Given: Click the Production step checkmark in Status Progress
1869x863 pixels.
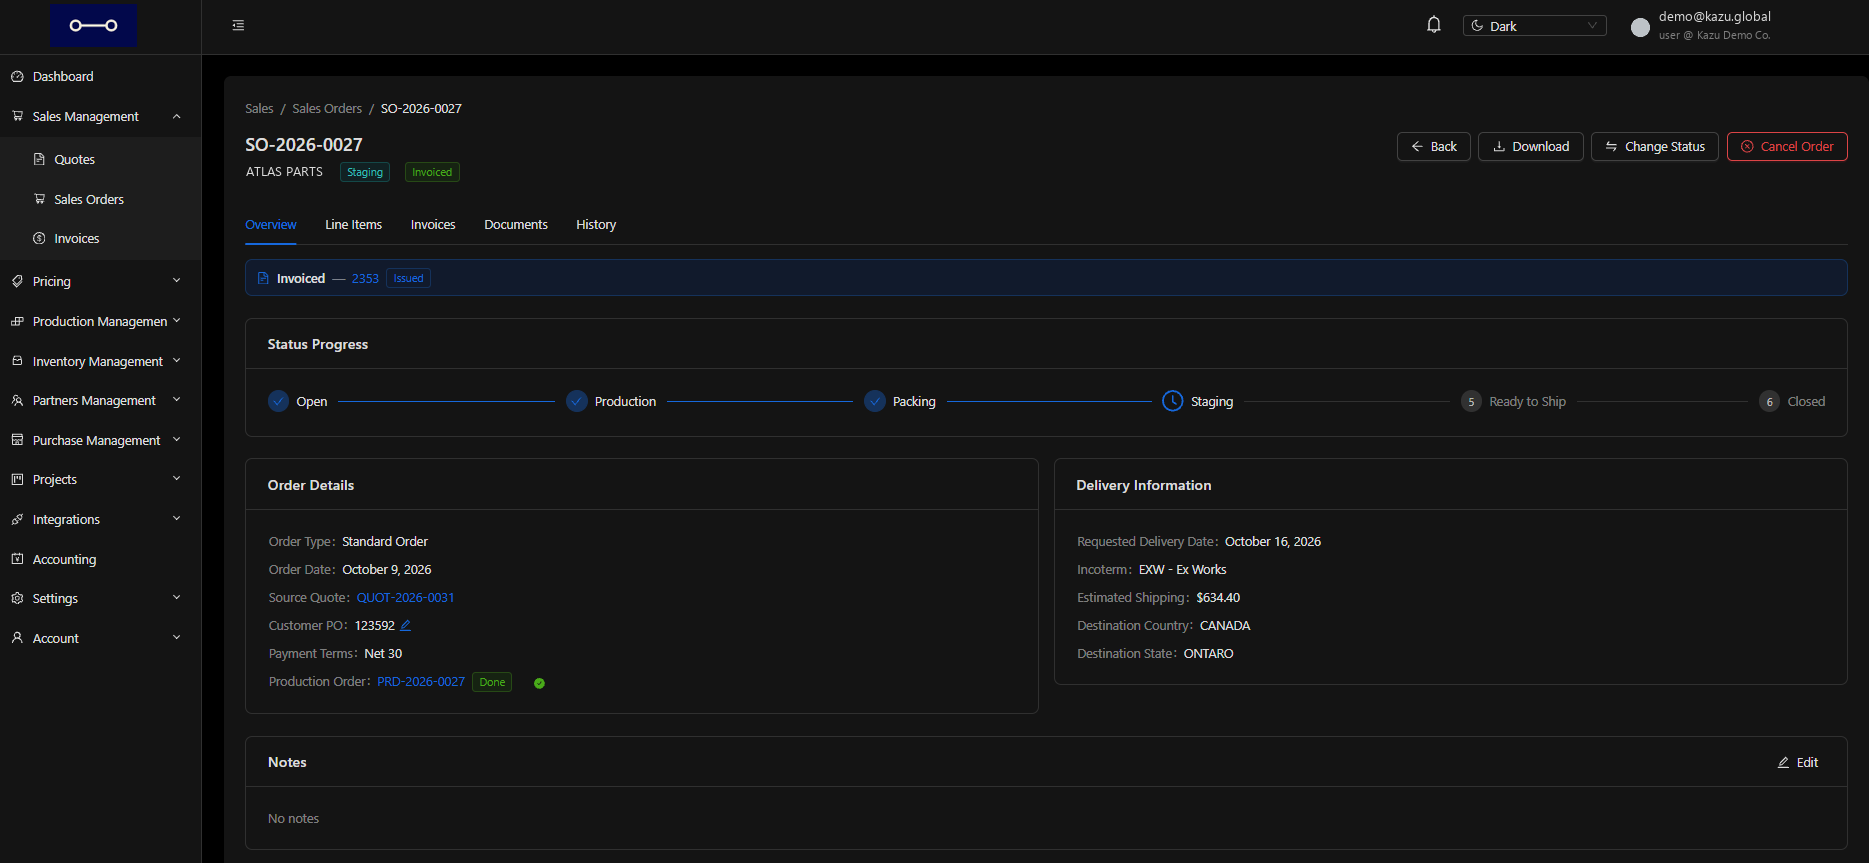Looking at the screenshot, I should 577,401.
